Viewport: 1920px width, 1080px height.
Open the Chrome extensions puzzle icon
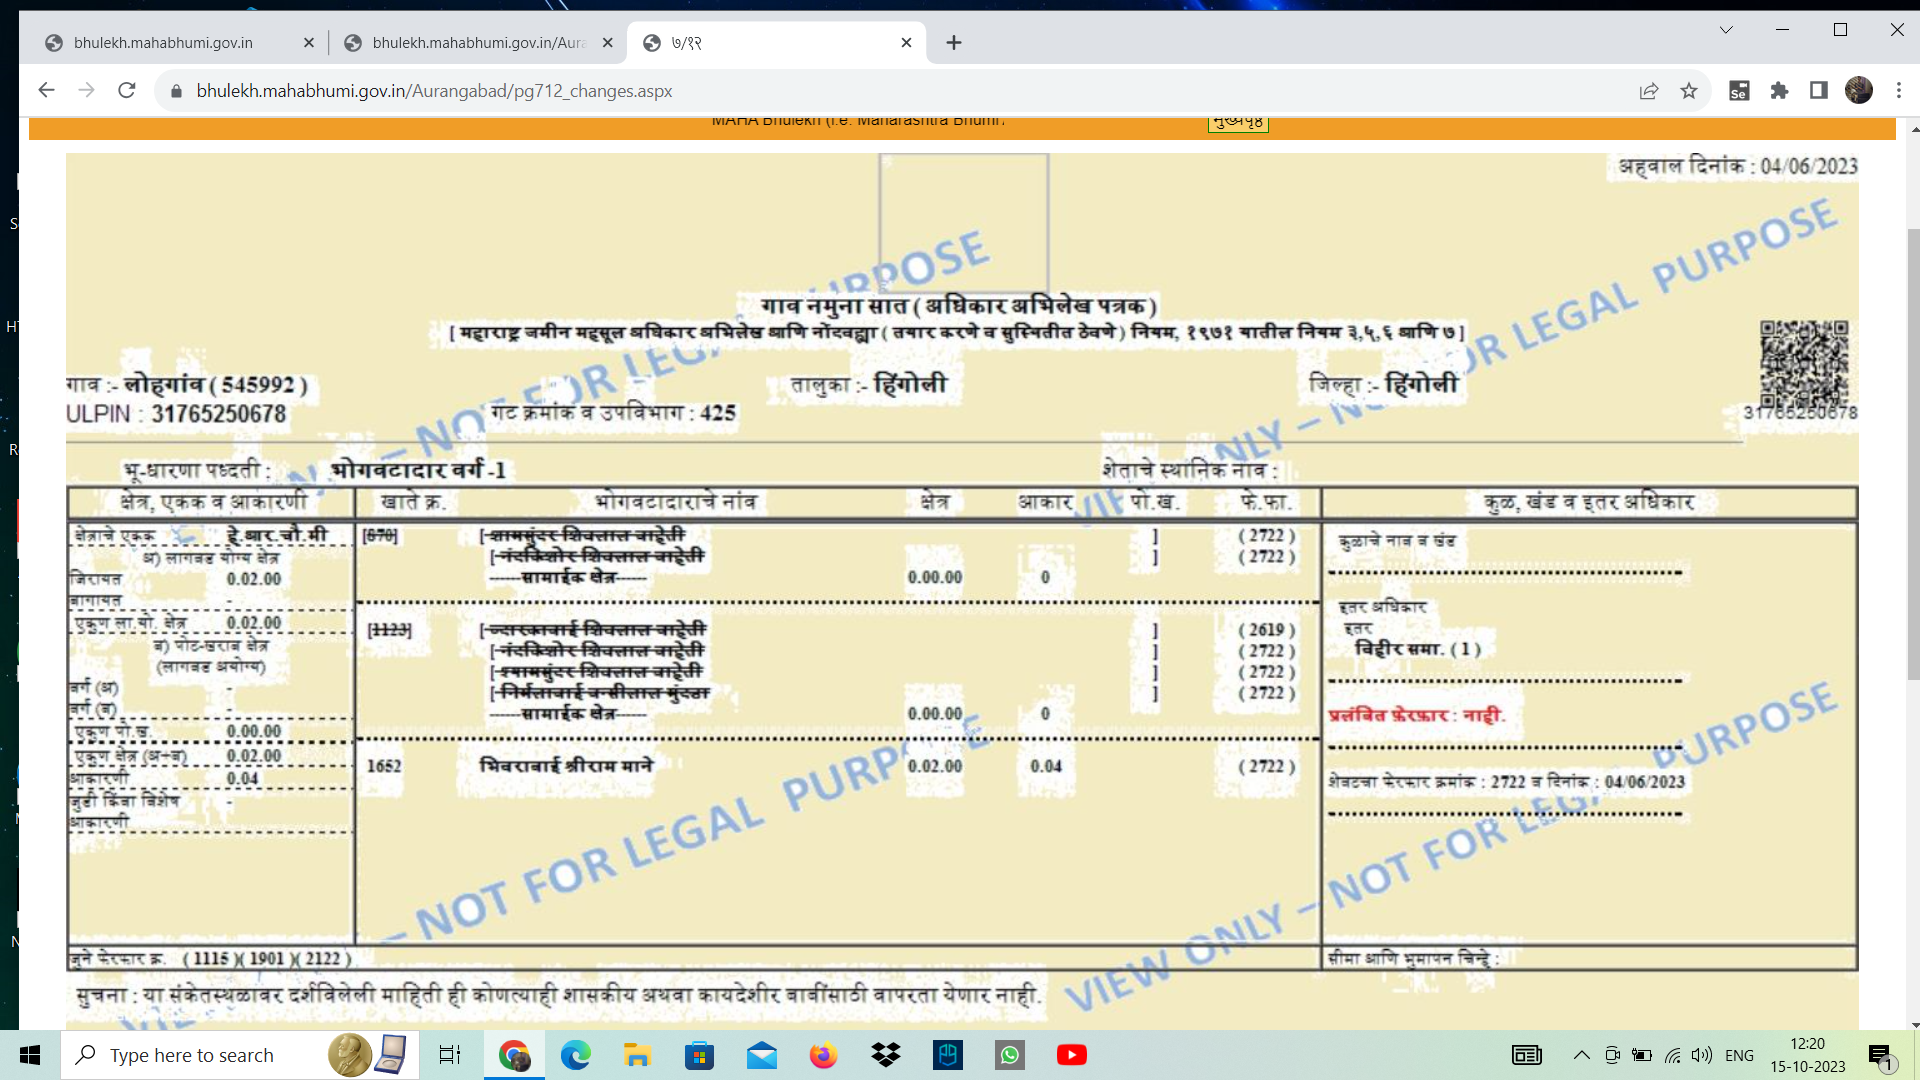point(1779,91)
